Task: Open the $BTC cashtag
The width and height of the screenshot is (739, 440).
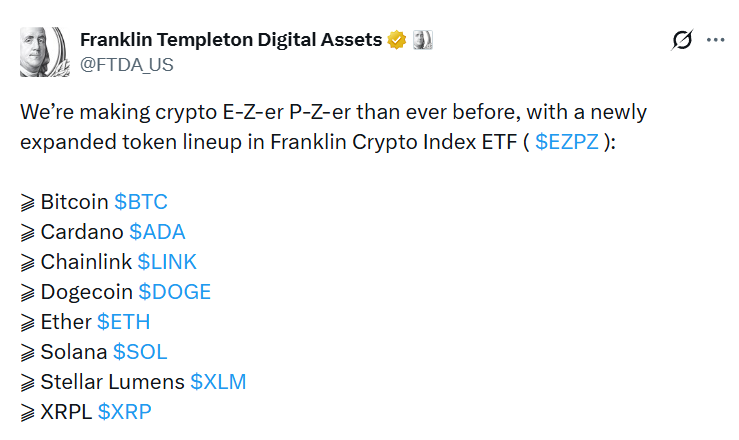Action: tap(140, 202)
